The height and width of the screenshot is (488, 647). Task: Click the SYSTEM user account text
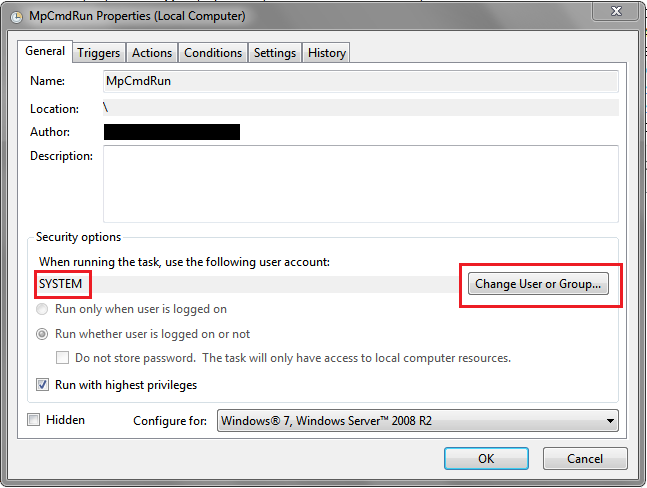pyautogui.click(x=61, y=284)
